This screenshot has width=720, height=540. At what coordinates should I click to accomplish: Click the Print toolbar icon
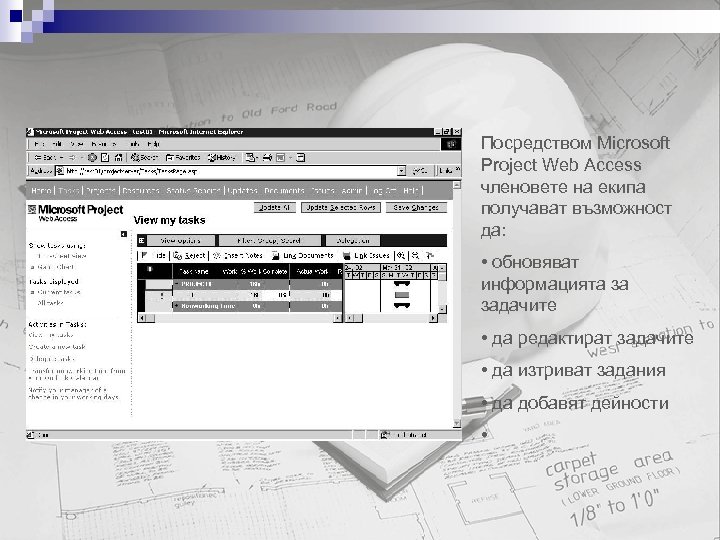click(267, 158)
